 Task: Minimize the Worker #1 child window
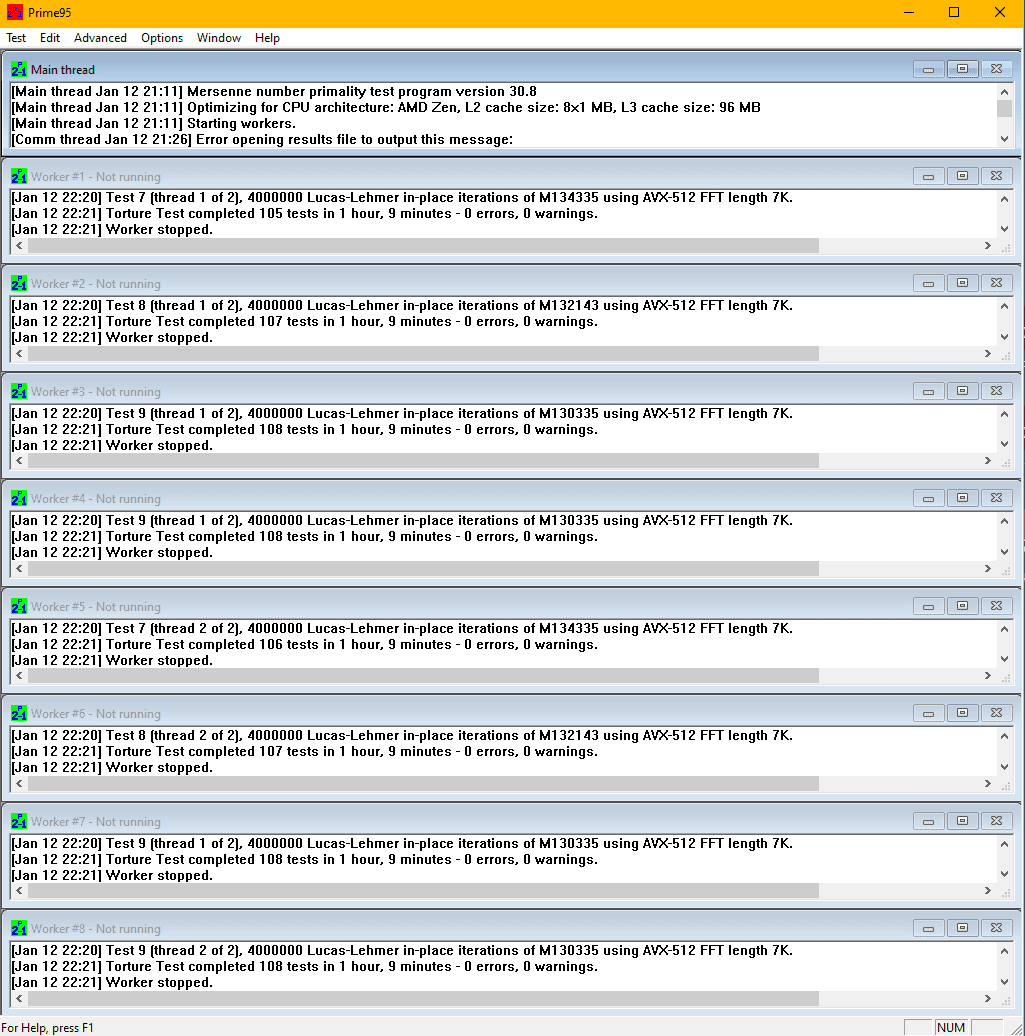(x=928, y=176)
